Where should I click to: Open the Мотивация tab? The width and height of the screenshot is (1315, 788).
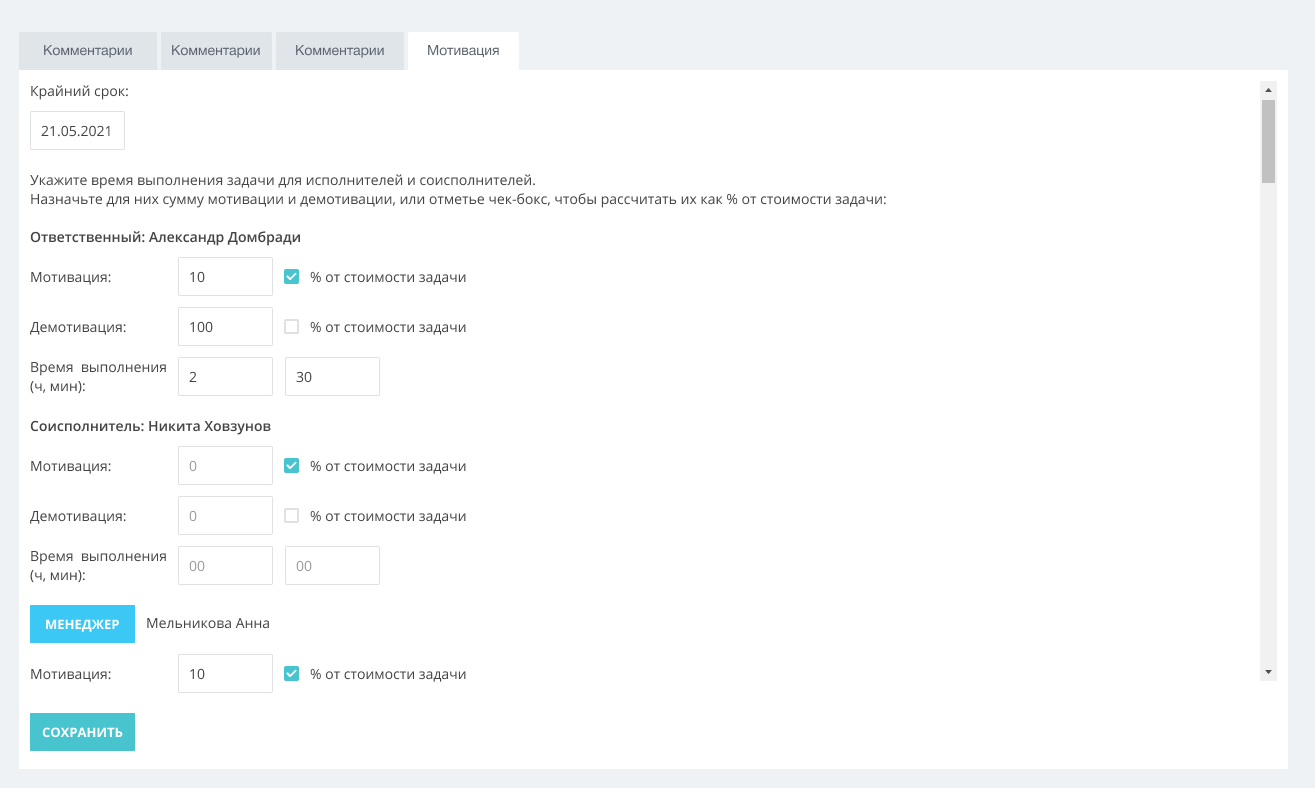(463, 51)
